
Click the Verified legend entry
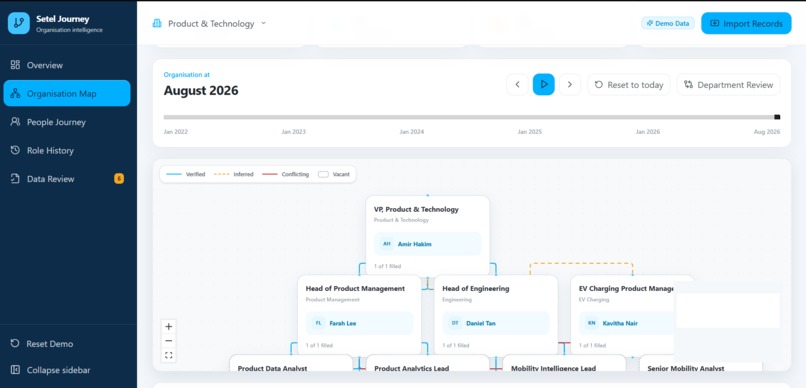[186, 174]
